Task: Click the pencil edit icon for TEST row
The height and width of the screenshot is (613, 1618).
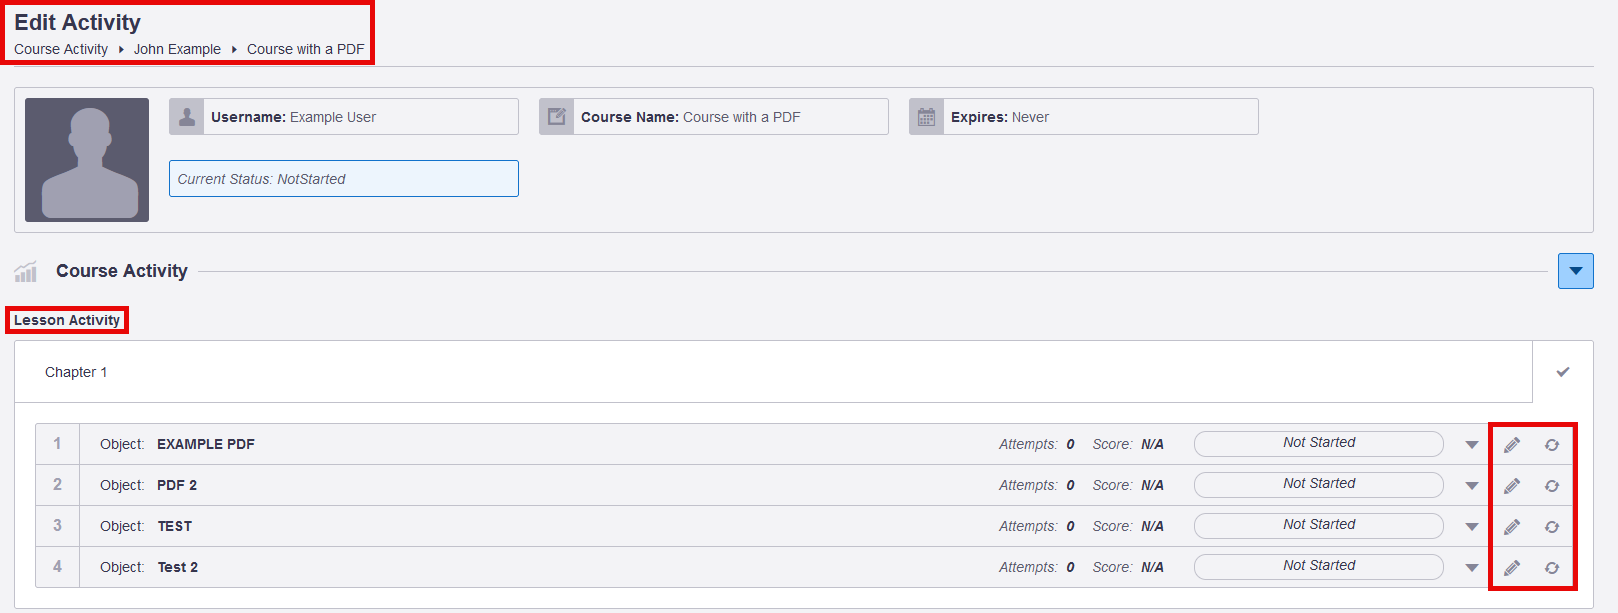Action: coord(1512,527)
